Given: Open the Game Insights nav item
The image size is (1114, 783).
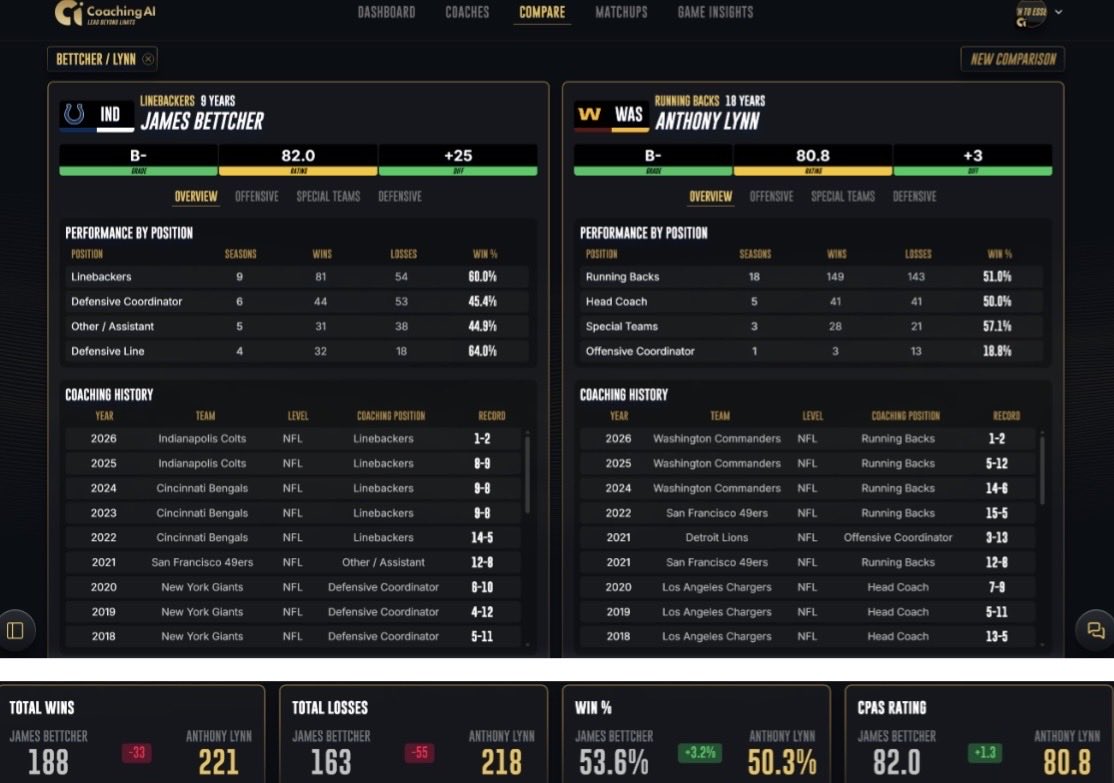Looking at the screenshot, I should 715,12.
